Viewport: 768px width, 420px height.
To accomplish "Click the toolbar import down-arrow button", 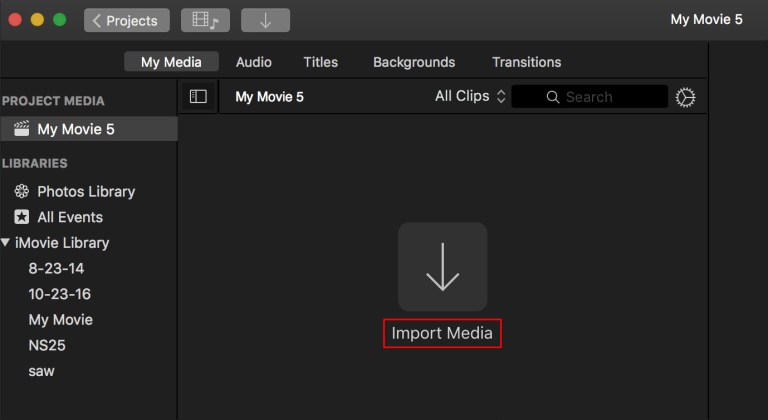I will click(265, 21).
